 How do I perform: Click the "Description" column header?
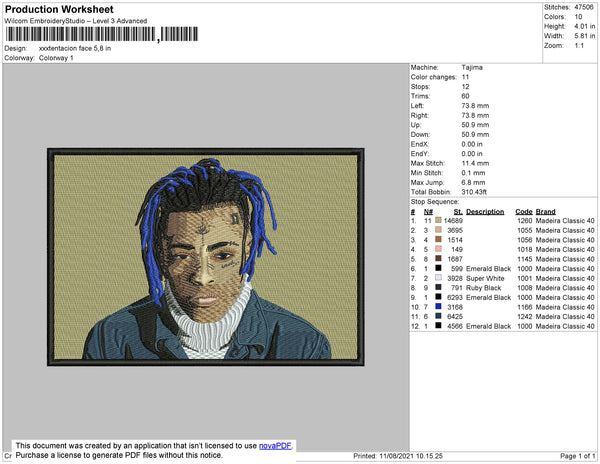(x=485, y=212)
